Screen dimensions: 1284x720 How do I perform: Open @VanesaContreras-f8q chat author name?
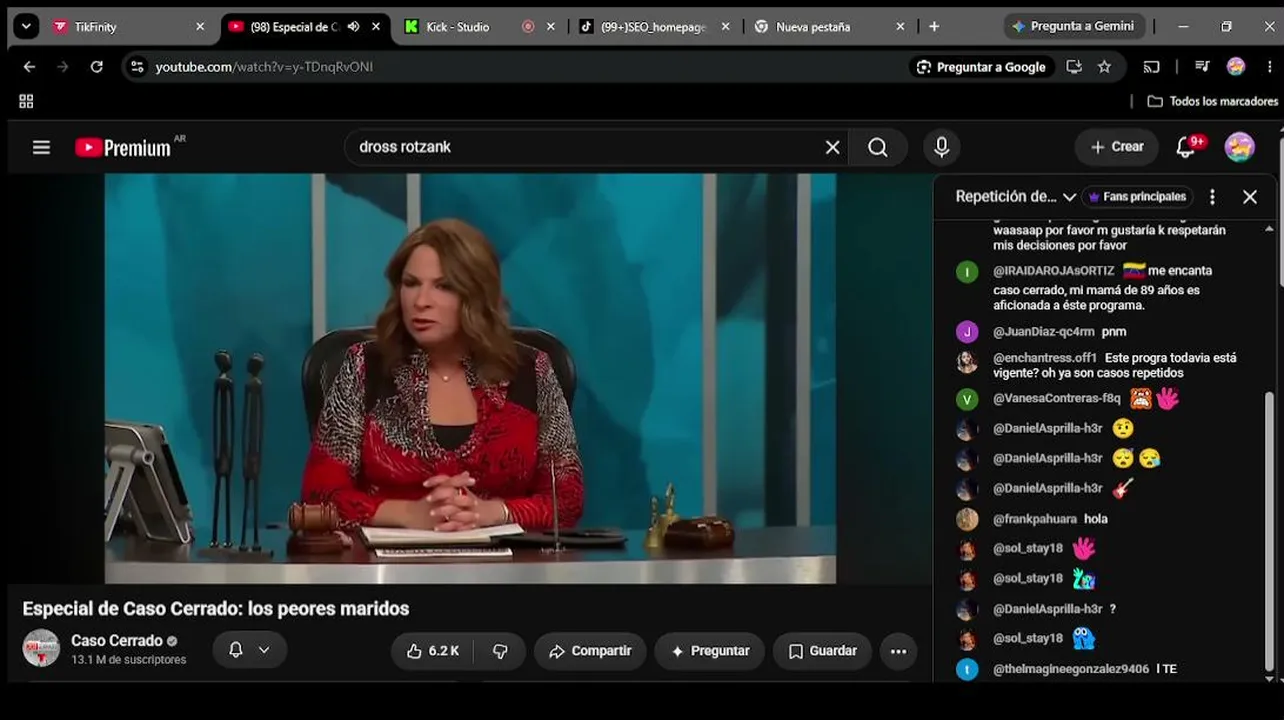pos(1056,398)
